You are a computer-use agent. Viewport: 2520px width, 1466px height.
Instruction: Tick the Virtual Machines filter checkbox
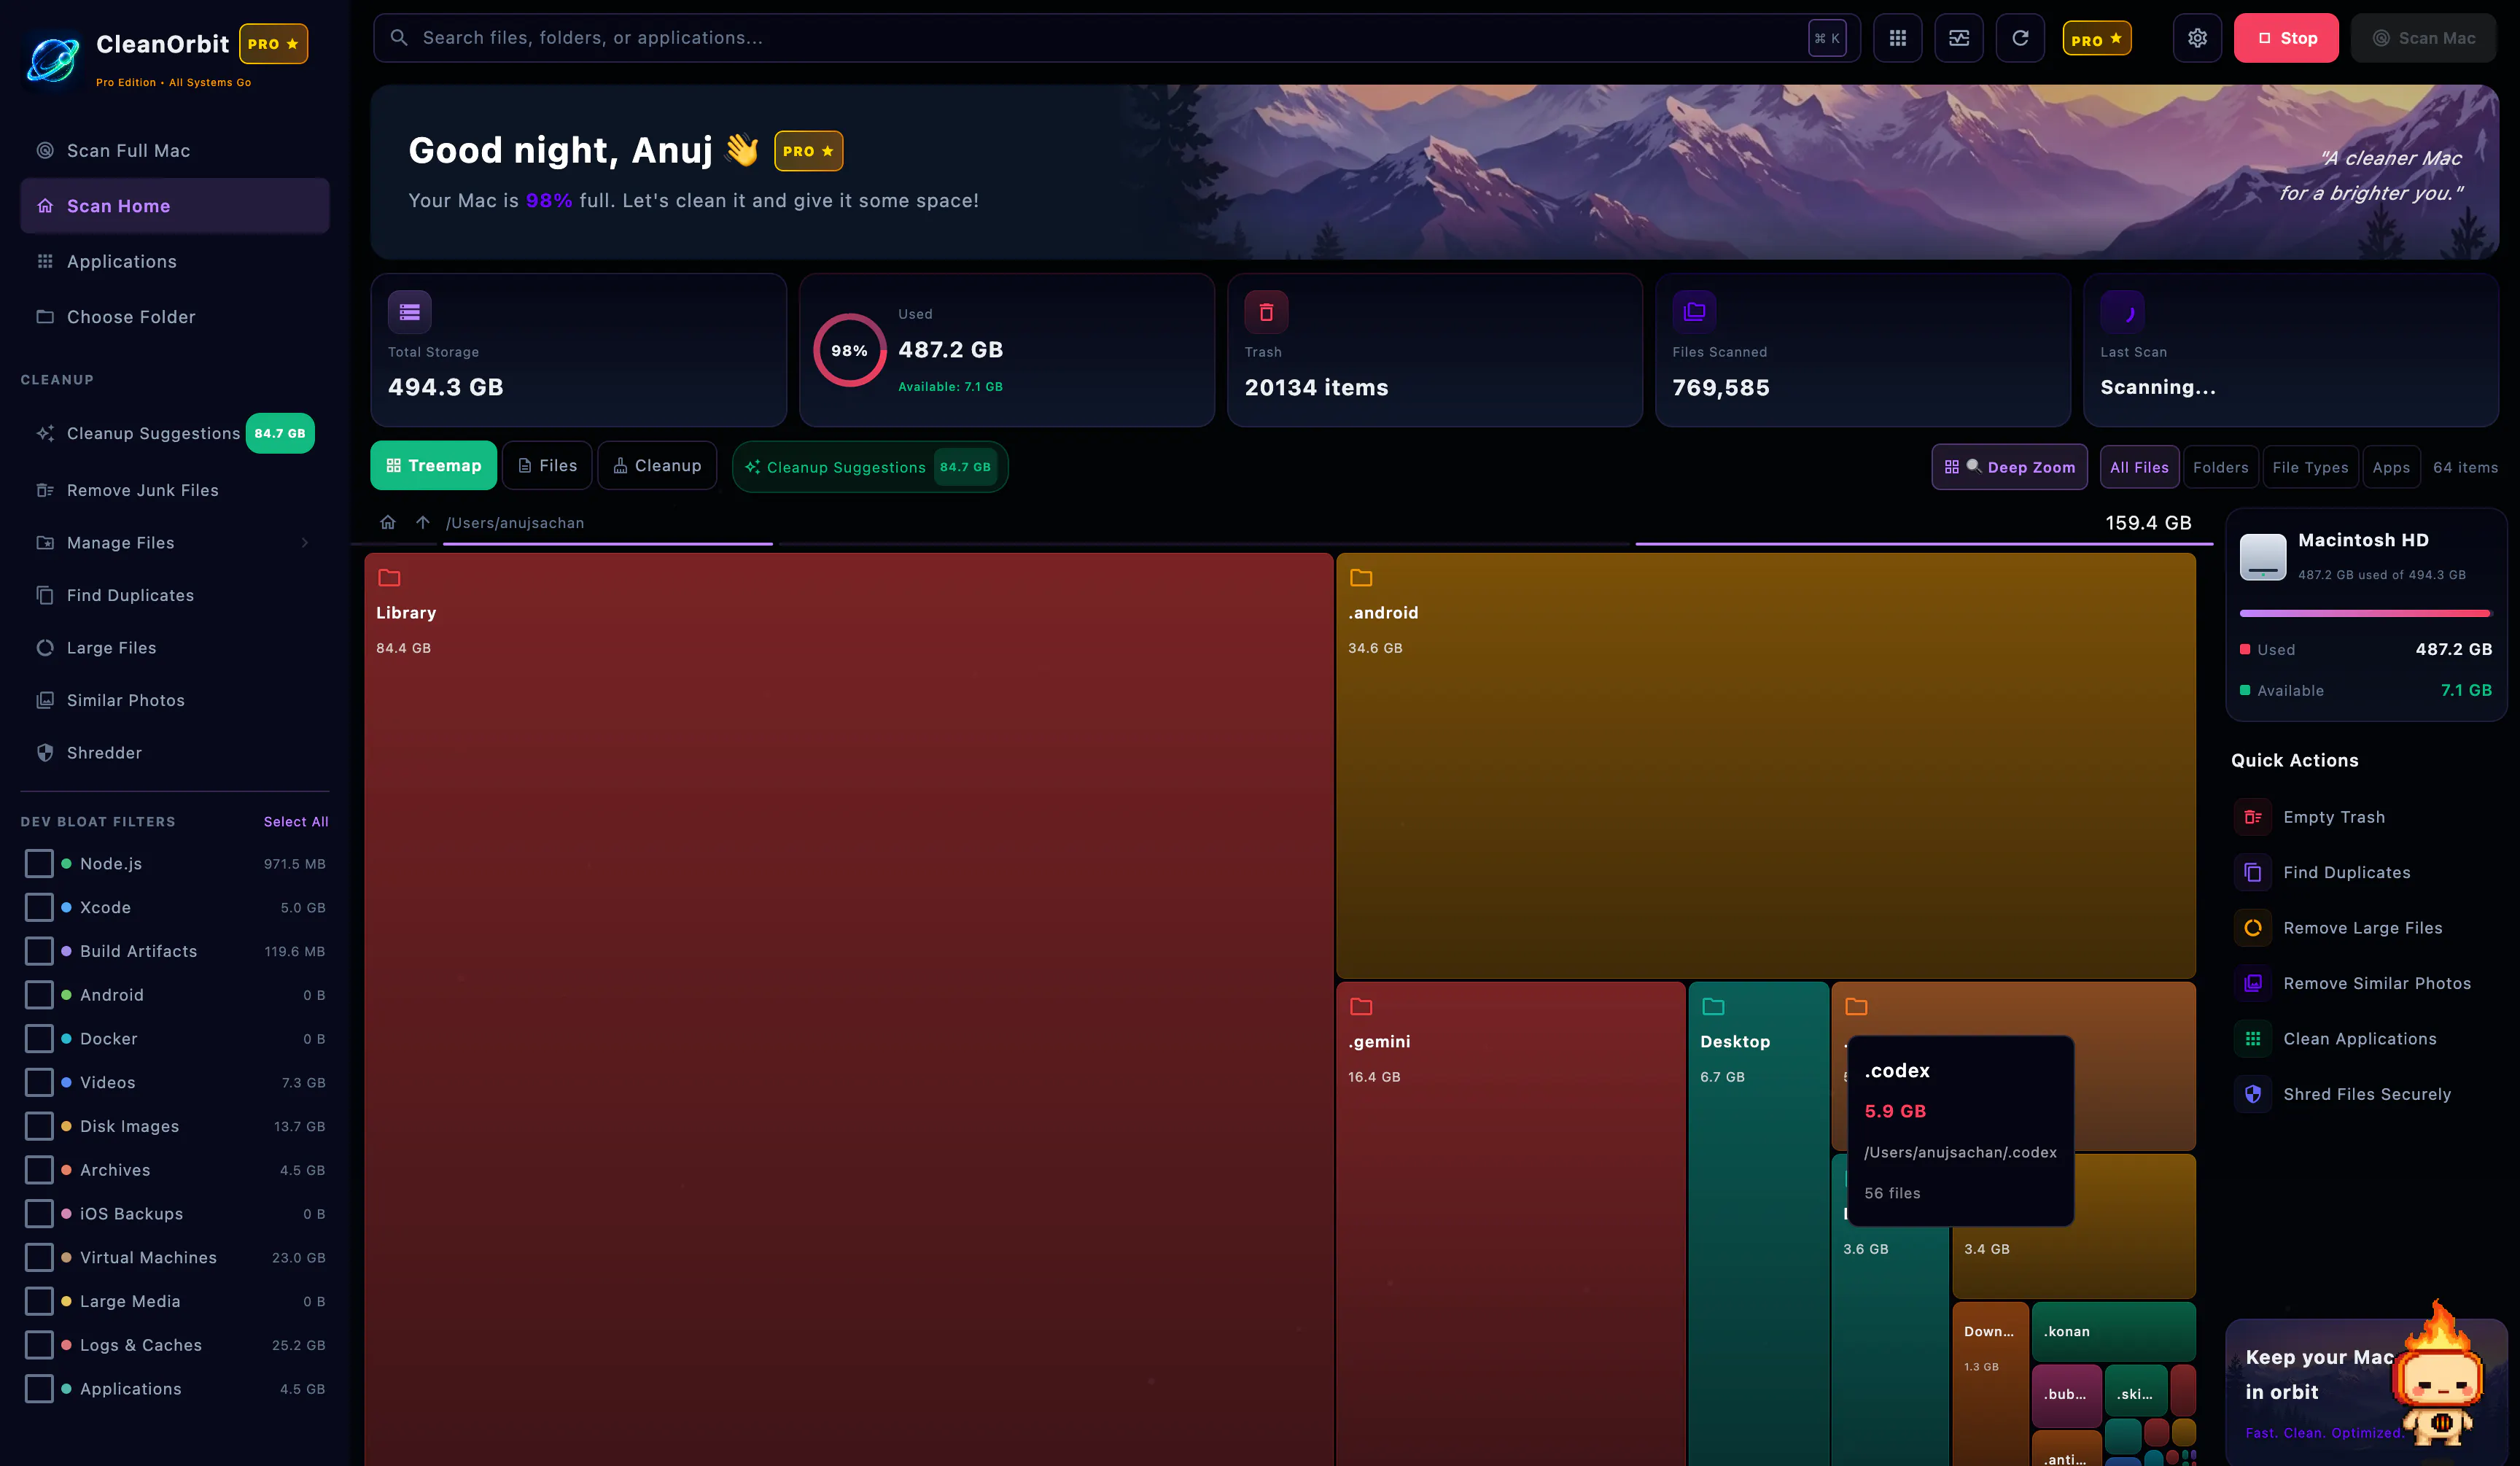click(x=39, y=1258)
